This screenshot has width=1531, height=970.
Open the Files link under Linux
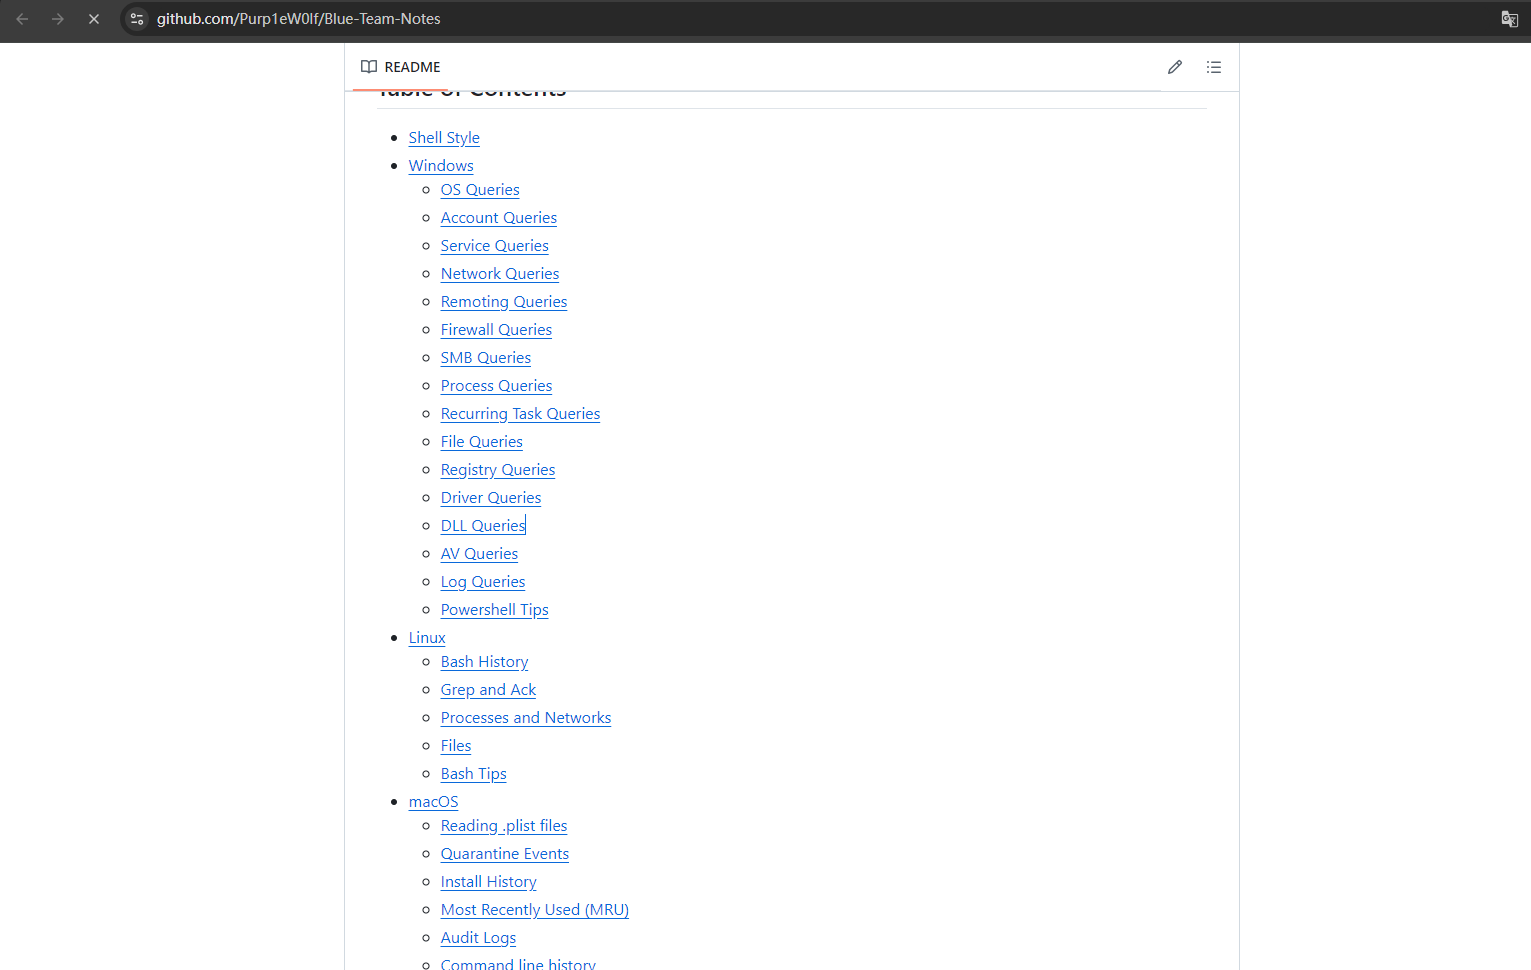click(456, 746)
